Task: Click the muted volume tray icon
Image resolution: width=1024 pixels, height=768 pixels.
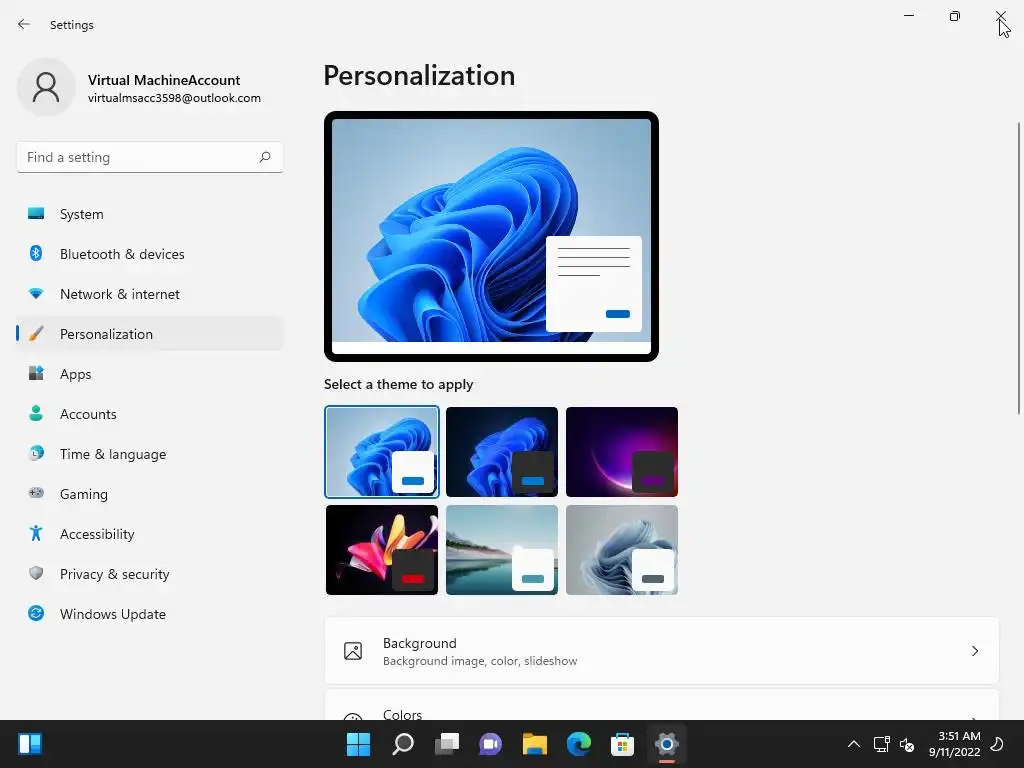Action: [x=906, y=744]
